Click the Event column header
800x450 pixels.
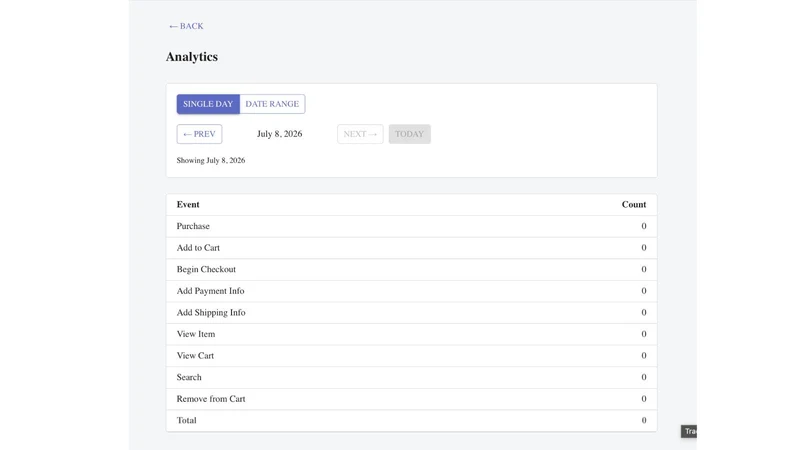tap(188, 205)
